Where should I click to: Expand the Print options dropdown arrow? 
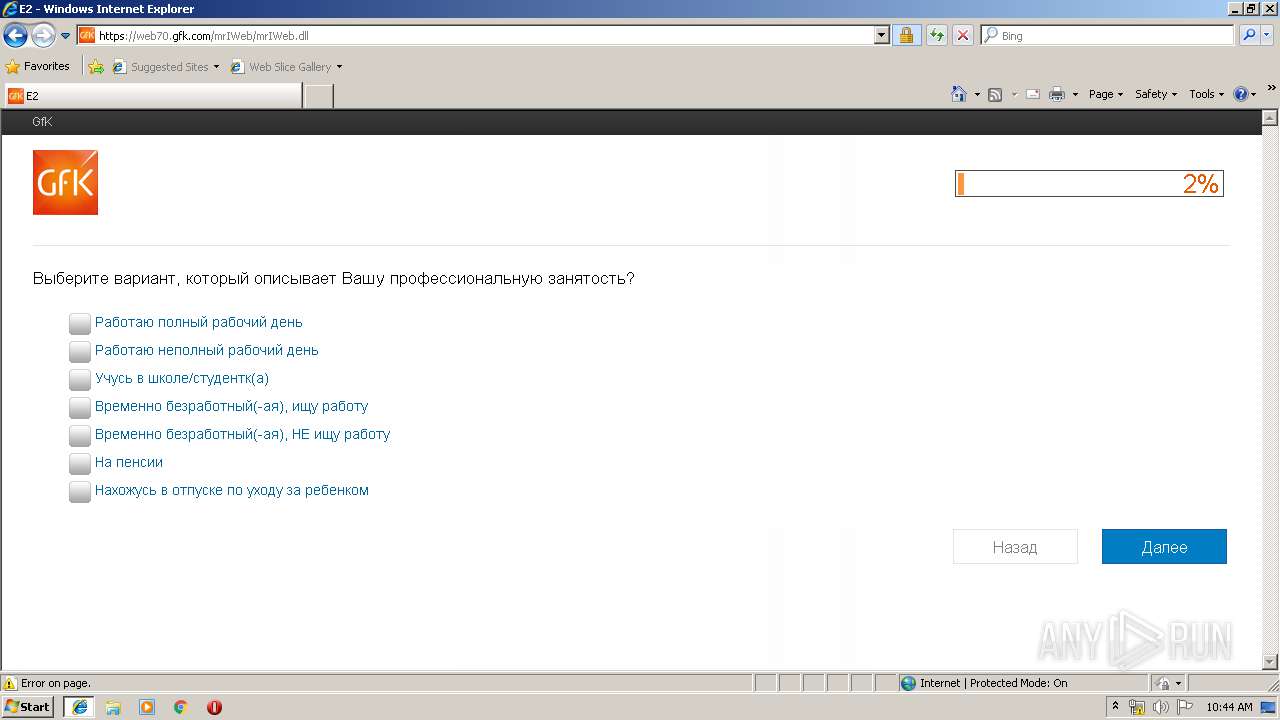pos(1075,94)
